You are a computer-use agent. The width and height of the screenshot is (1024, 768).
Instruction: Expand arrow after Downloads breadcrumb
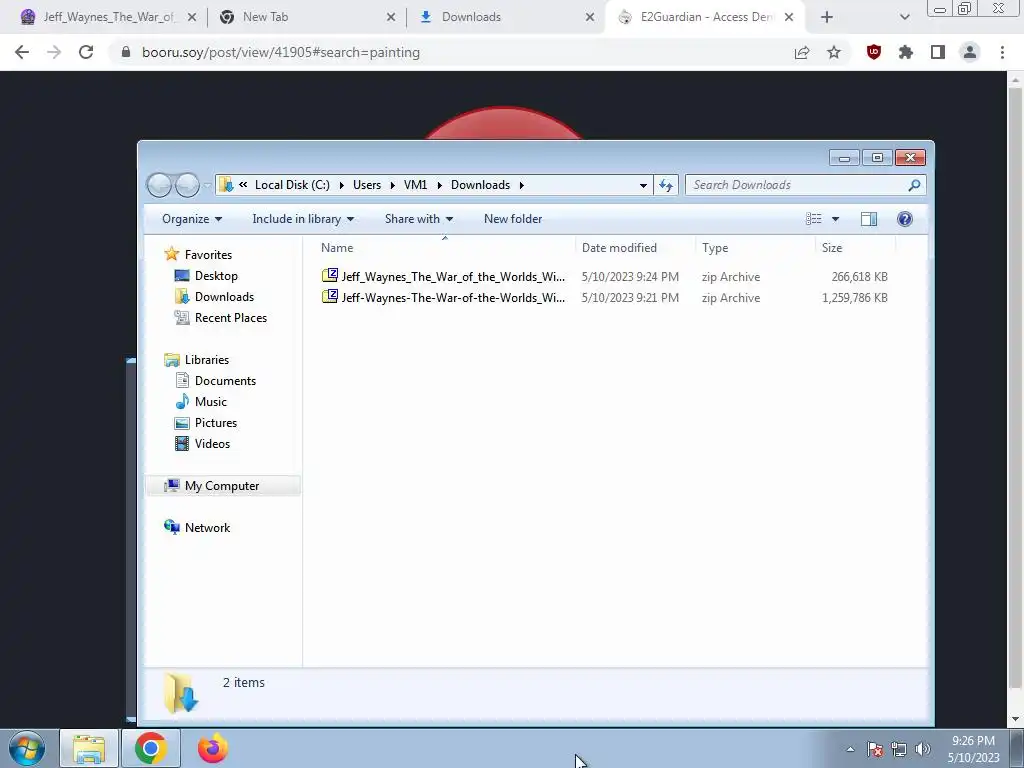[x=521, y=185]
